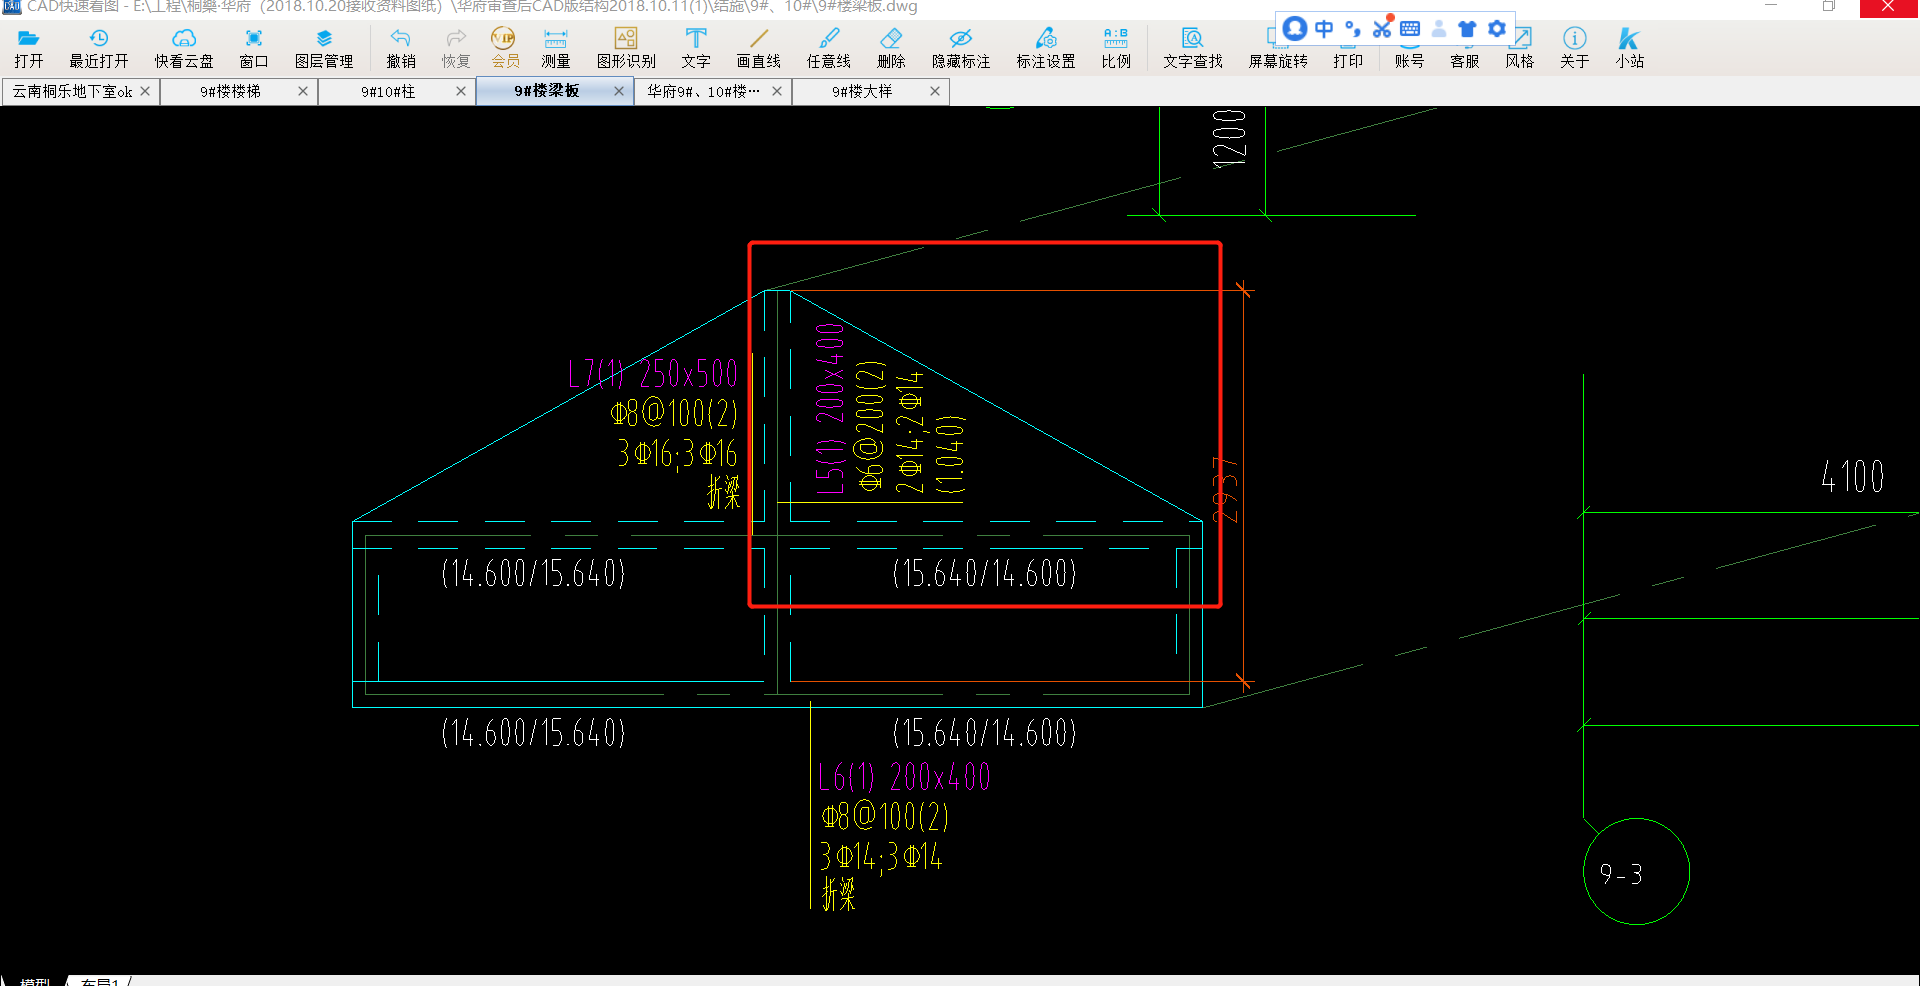Open 图层管理 layer manager

coord(324,48)
